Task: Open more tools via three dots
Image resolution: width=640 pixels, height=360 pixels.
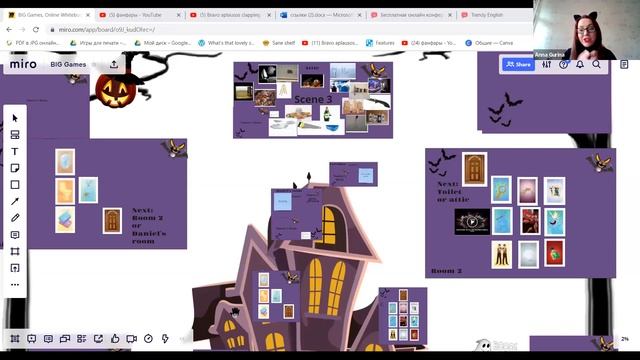Action: click(x=15, y=284)
